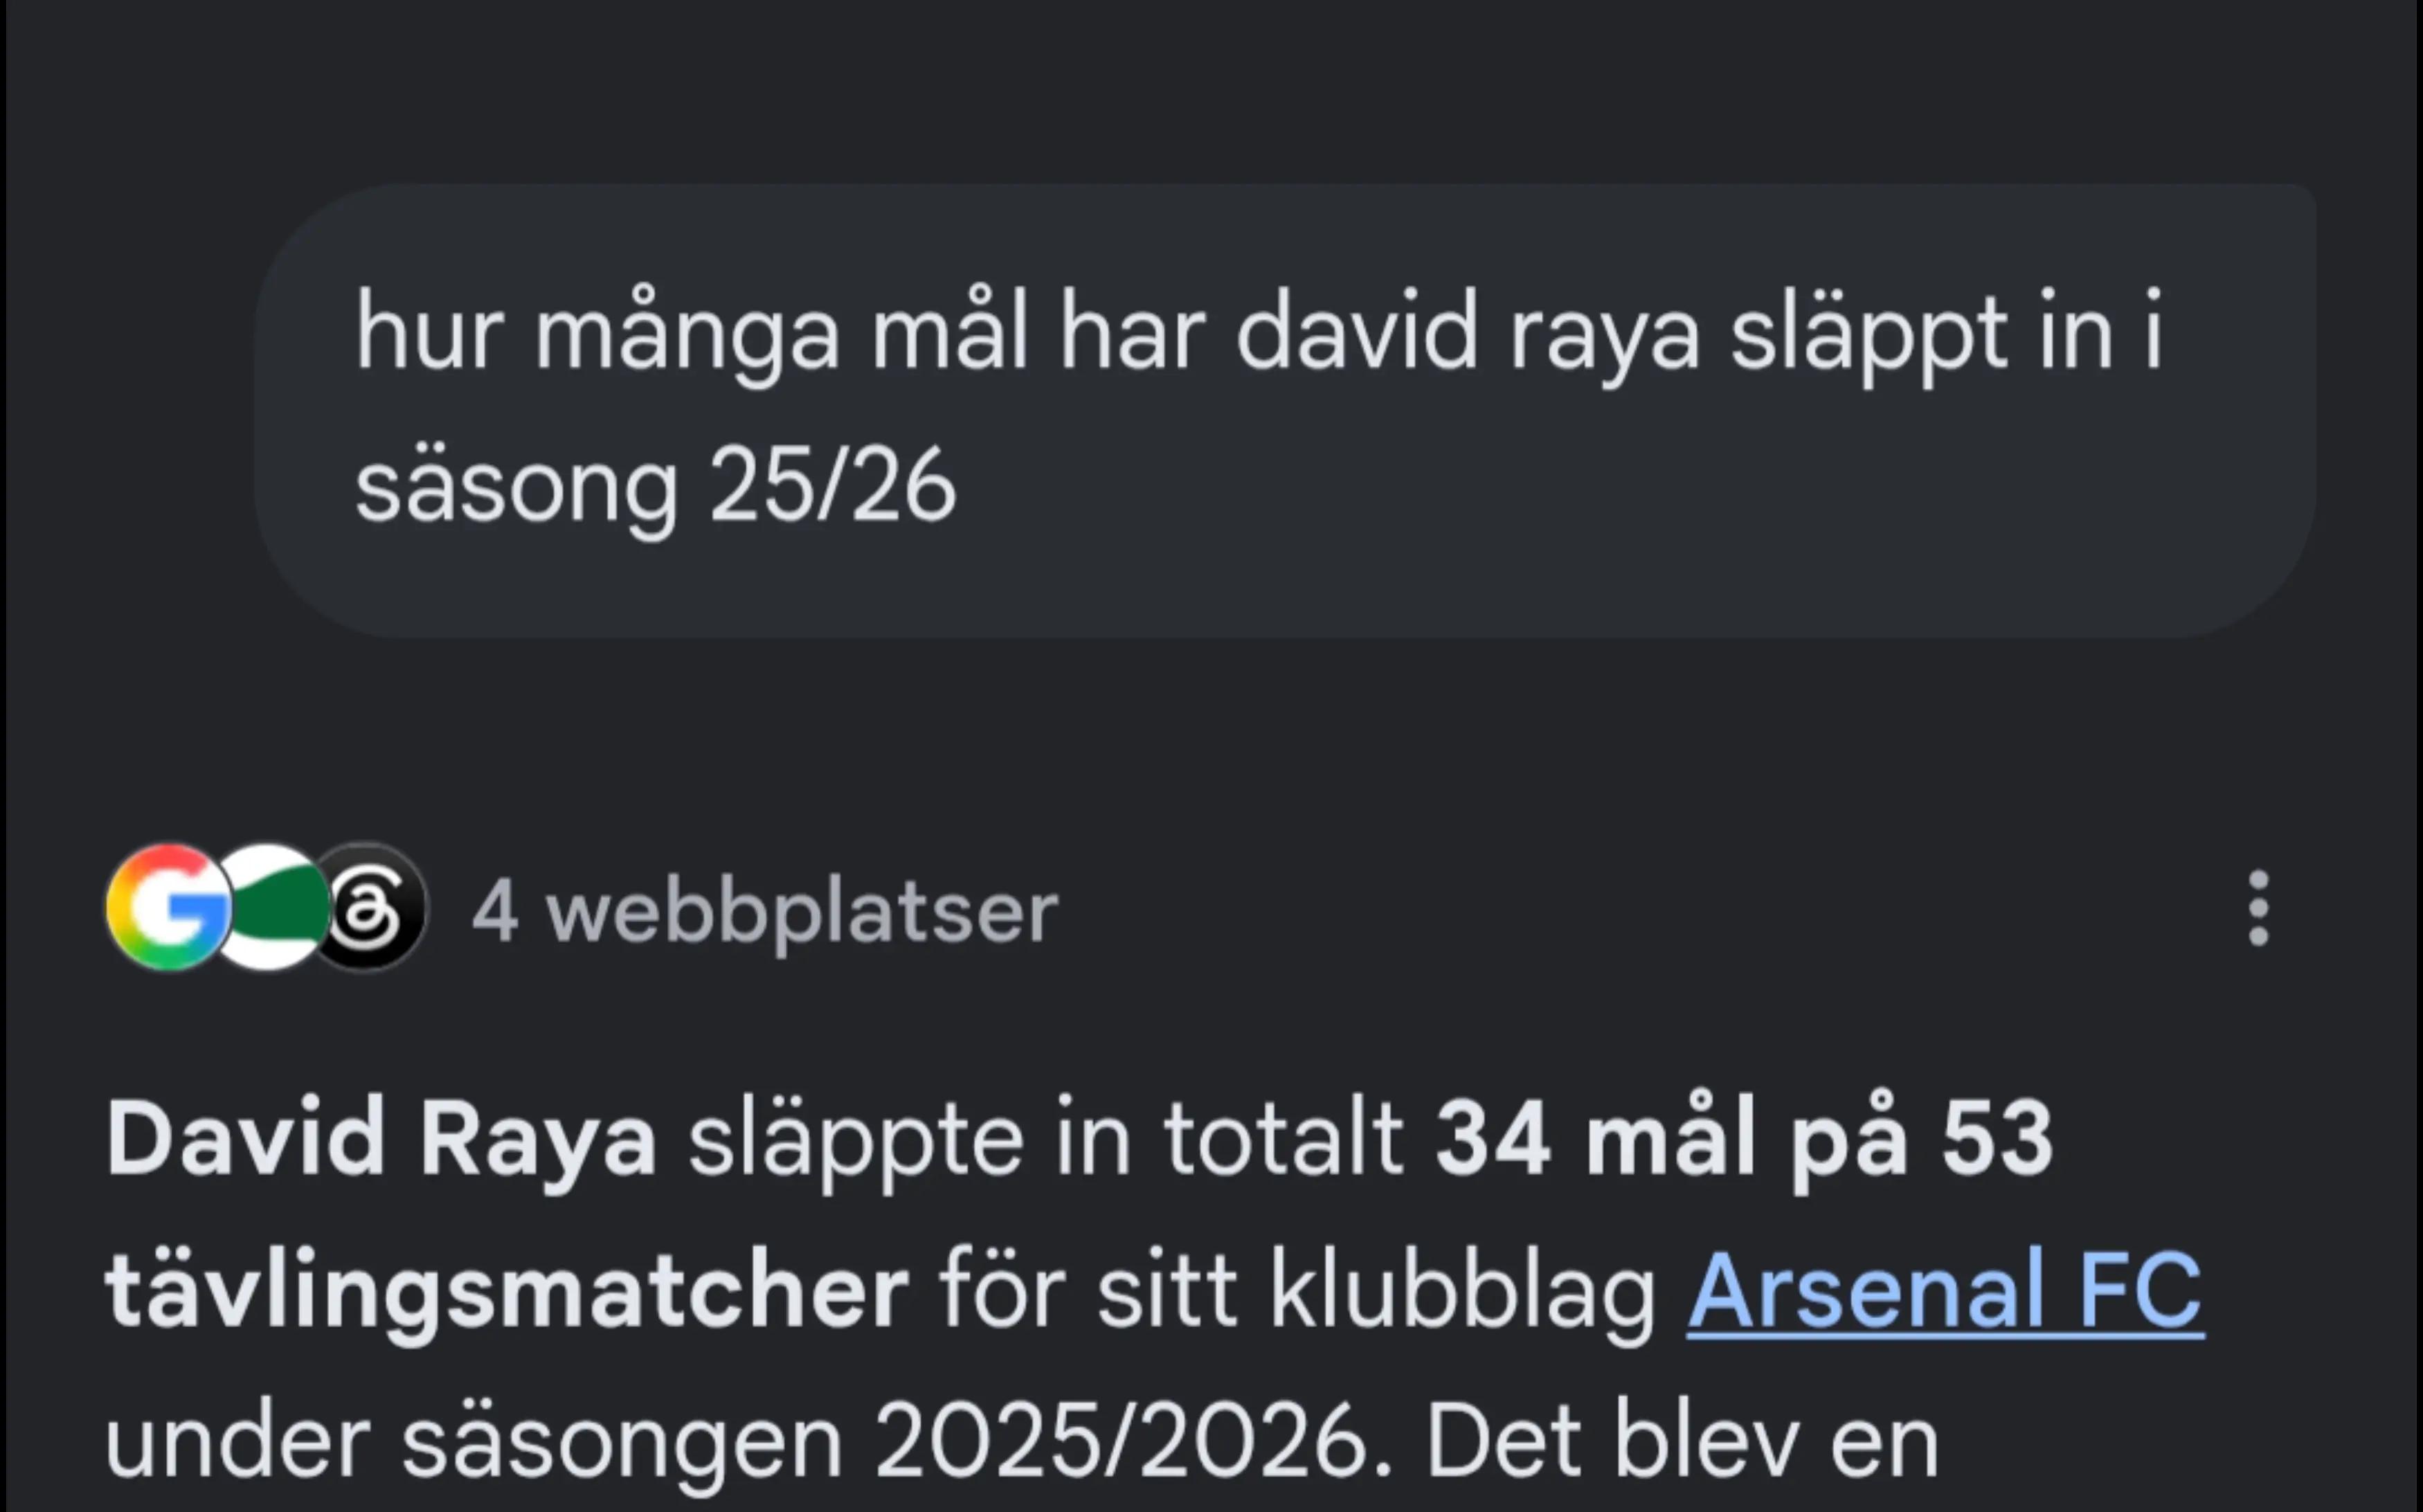This screenshot has height=1512, width=2423.
Task: Select the user question message bubble
Action: (x=1286, y=410)
